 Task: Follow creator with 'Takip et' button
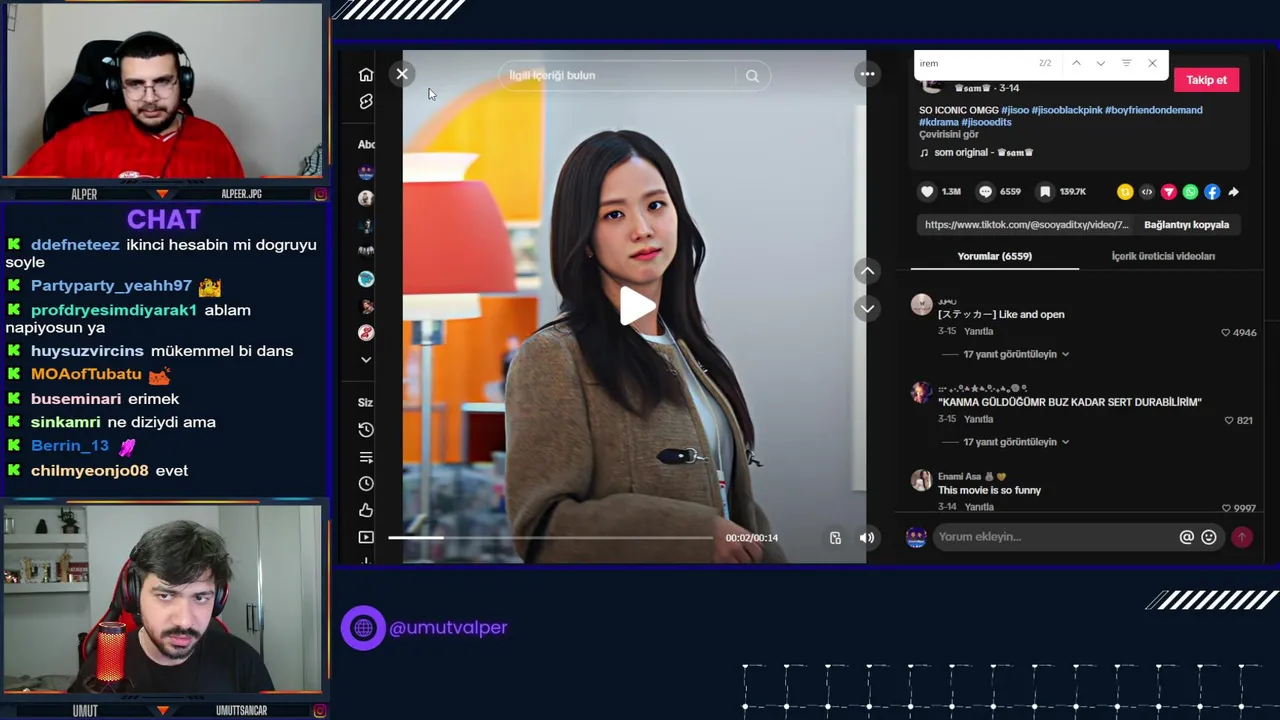click(1206, 80)
